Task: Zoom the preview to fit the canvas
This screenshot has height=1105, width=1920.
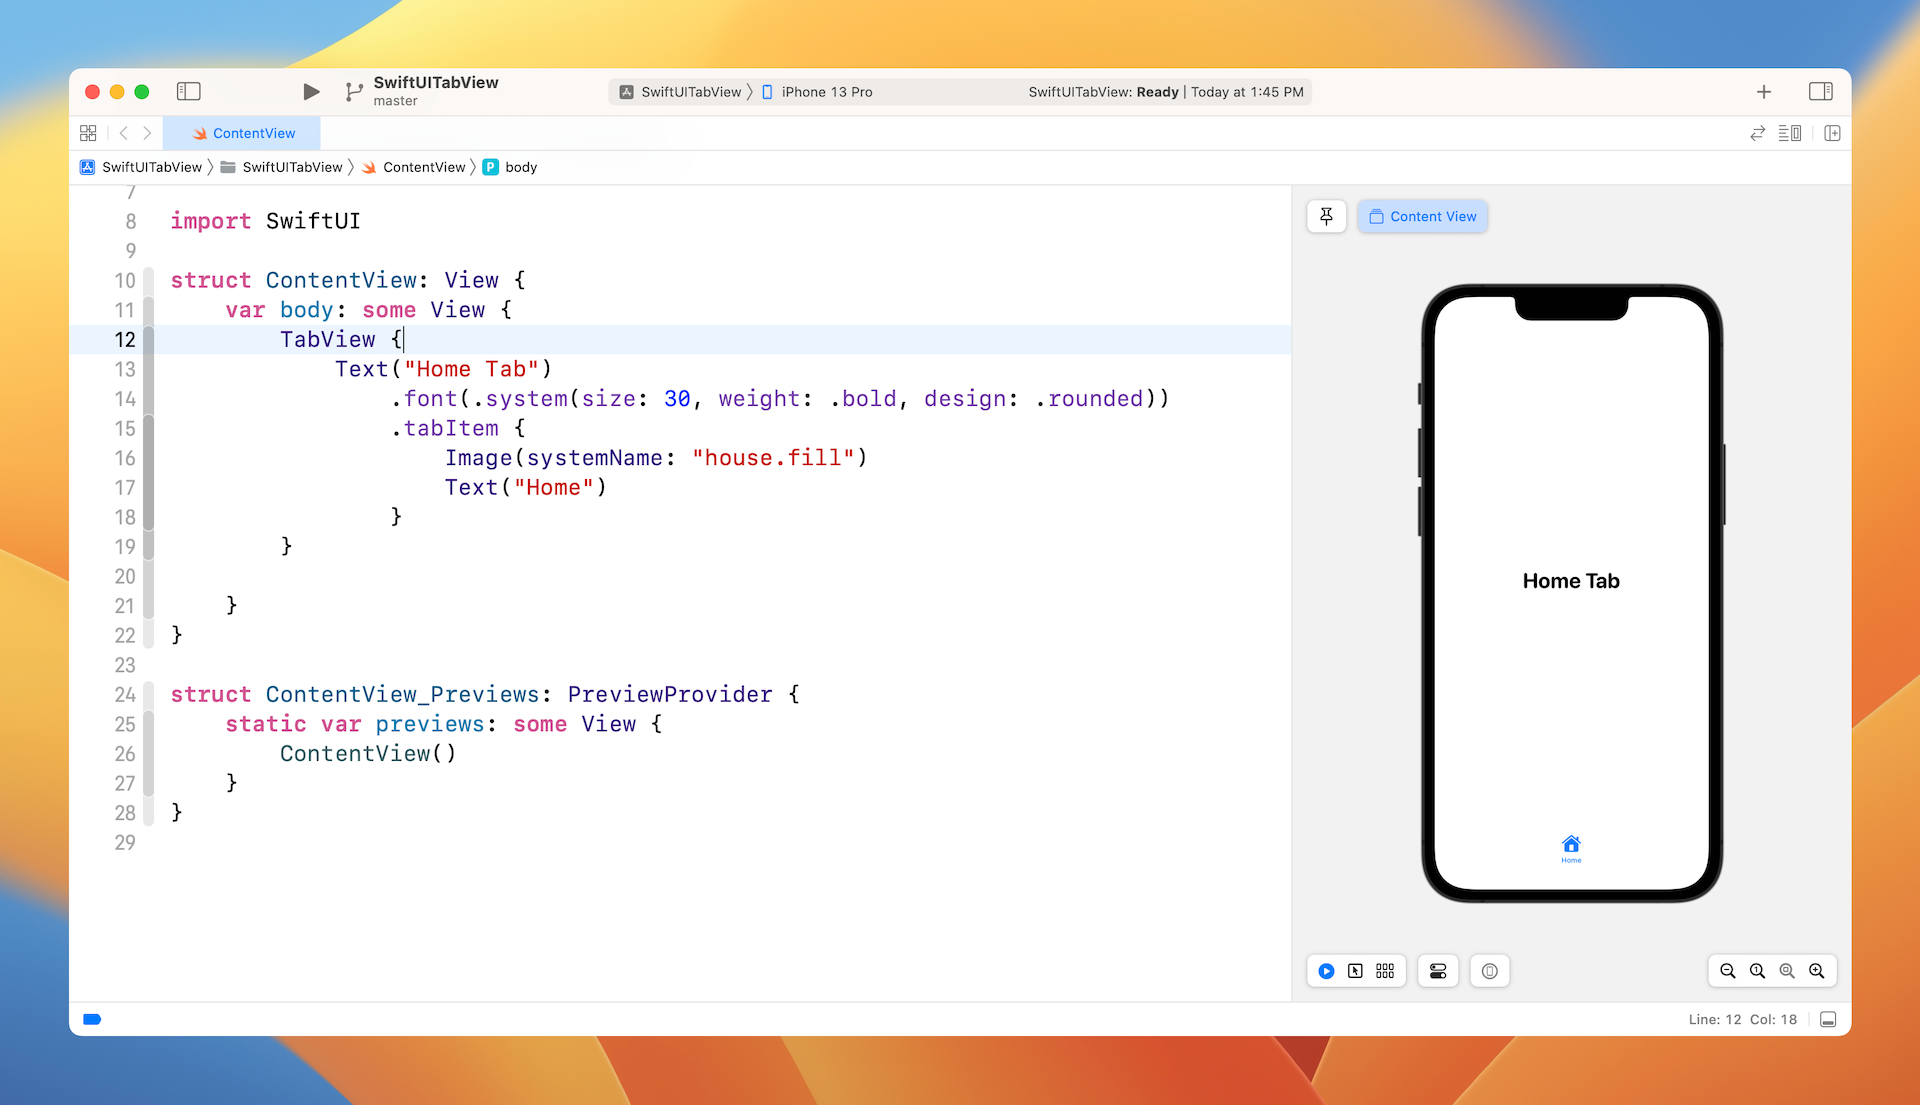Action: pos(1787,970)
